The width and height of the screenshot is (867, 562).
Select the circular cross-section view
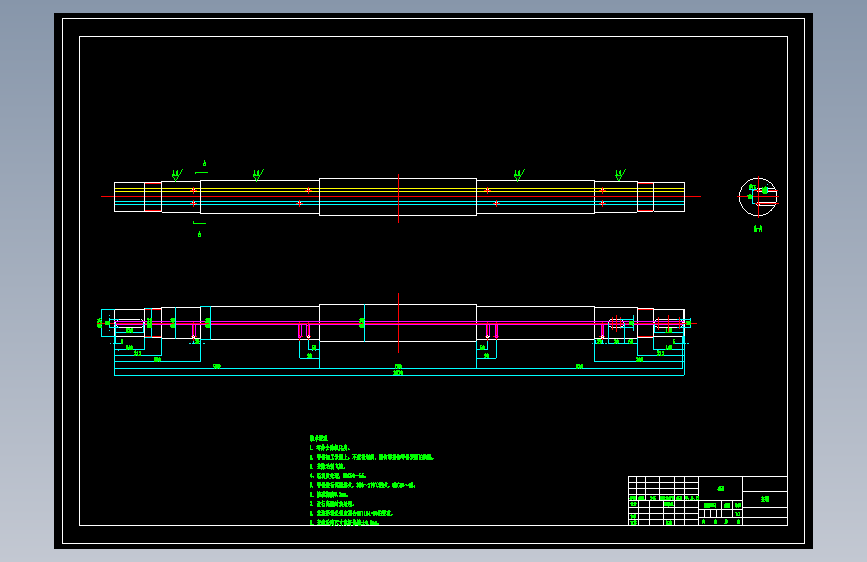tap(758, 196)
